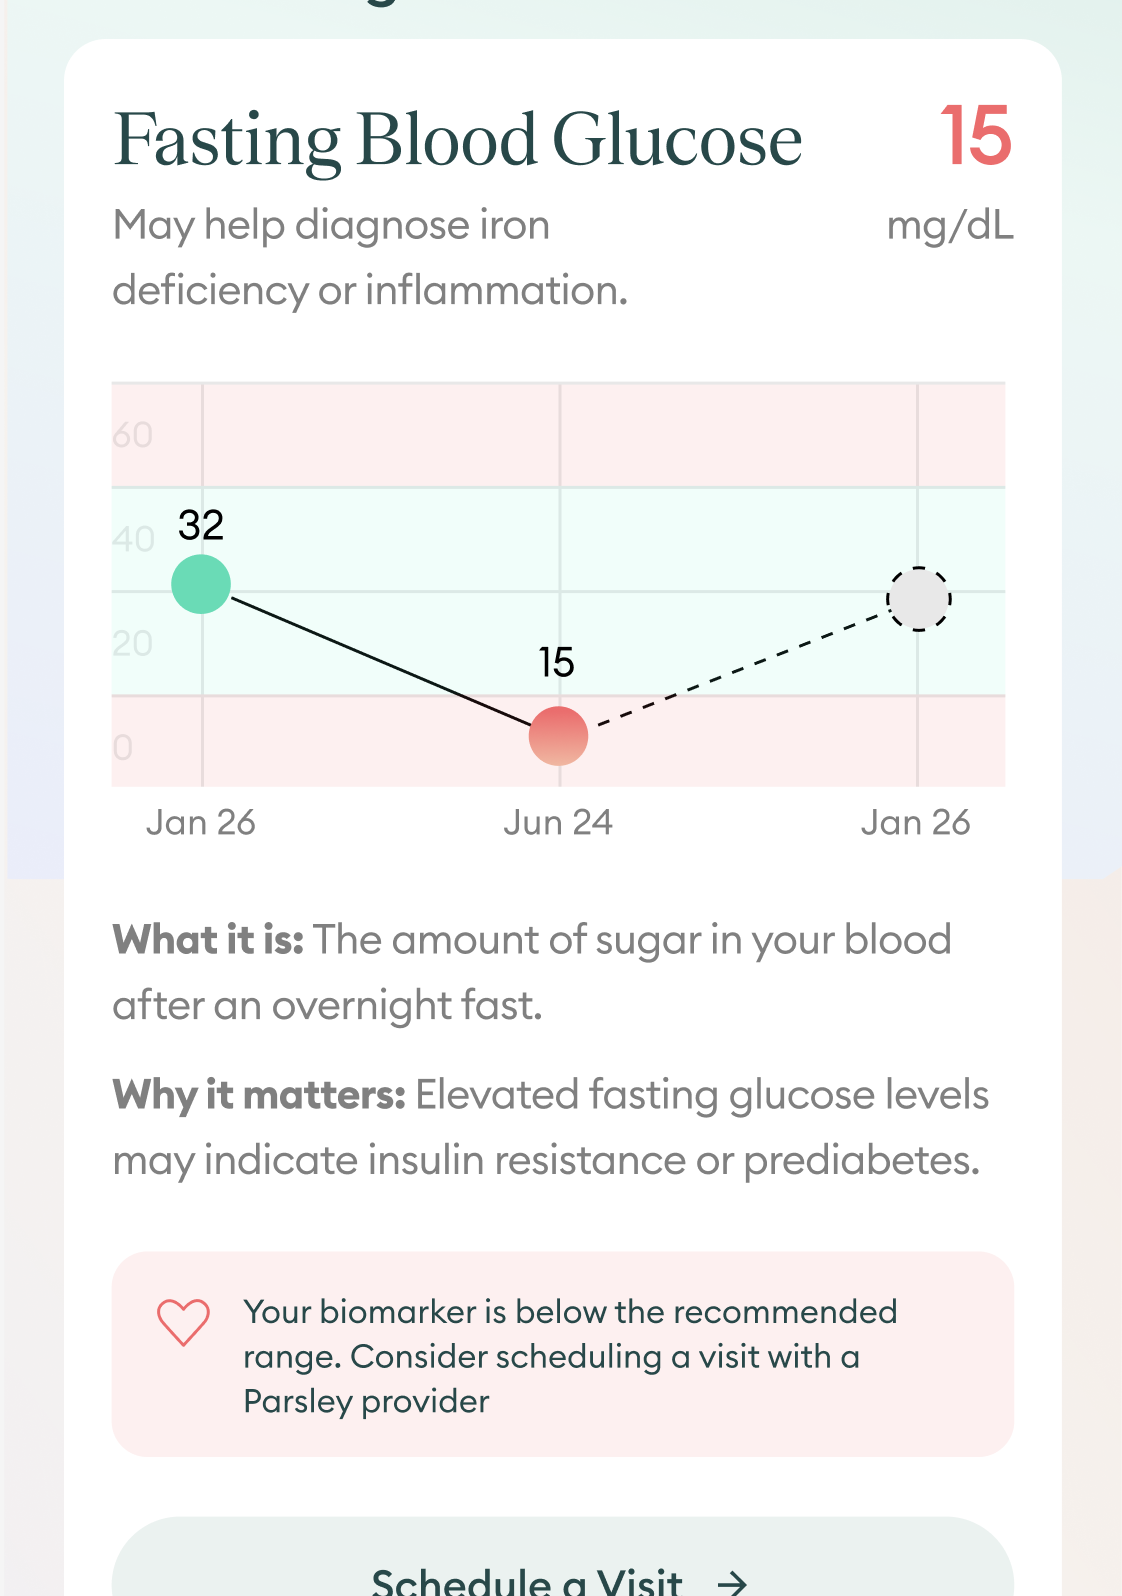Click the large red 15 reading
Image resolution: width=1122 pixels, height=1596 pixels.
pos(975,136)
